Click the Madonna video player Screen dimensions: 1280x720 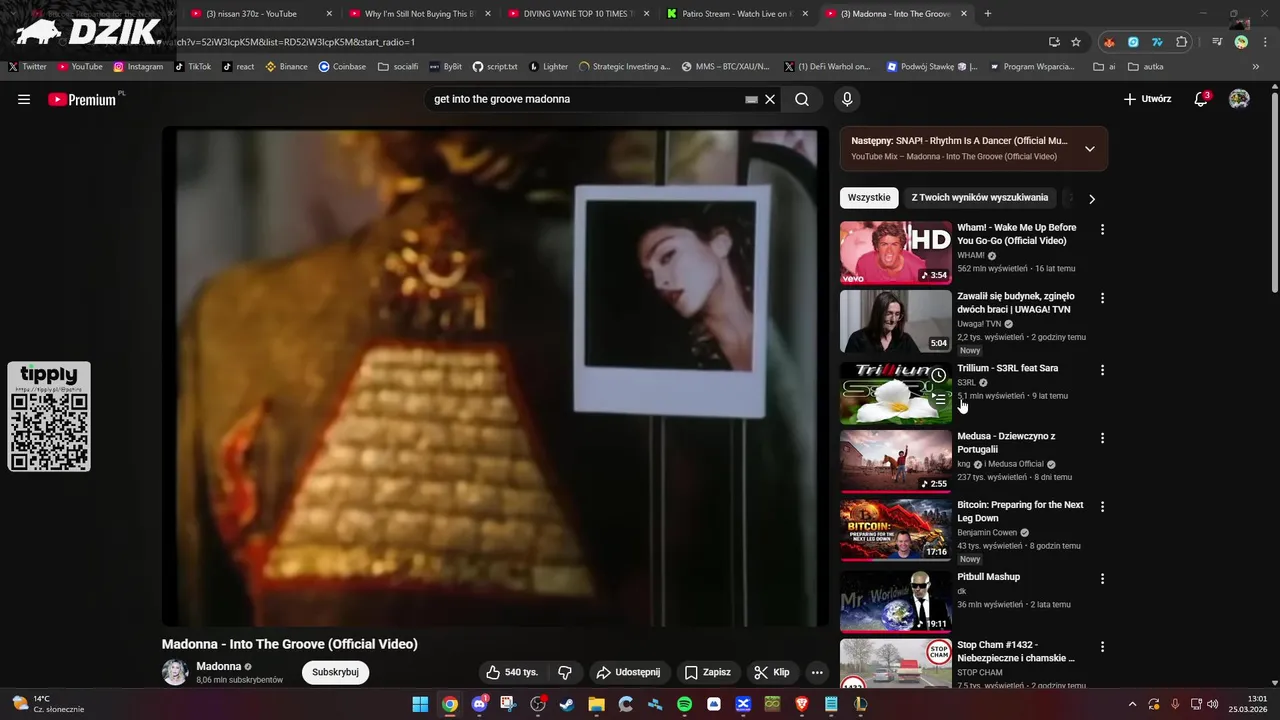pyautogui.click(x=495, y=376)
